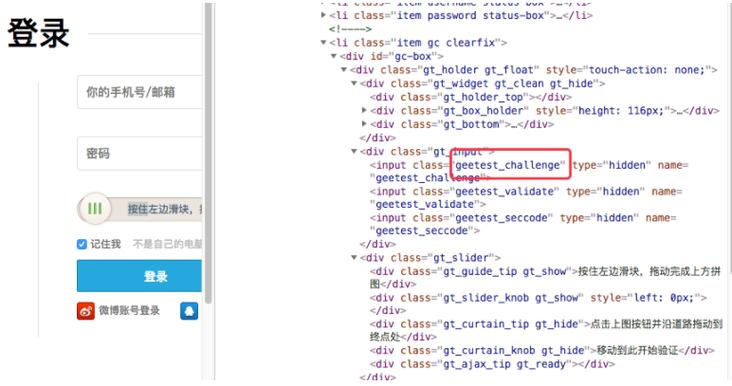
Task: Select the geetest_challenge input element line
Action: click(529, 171)
